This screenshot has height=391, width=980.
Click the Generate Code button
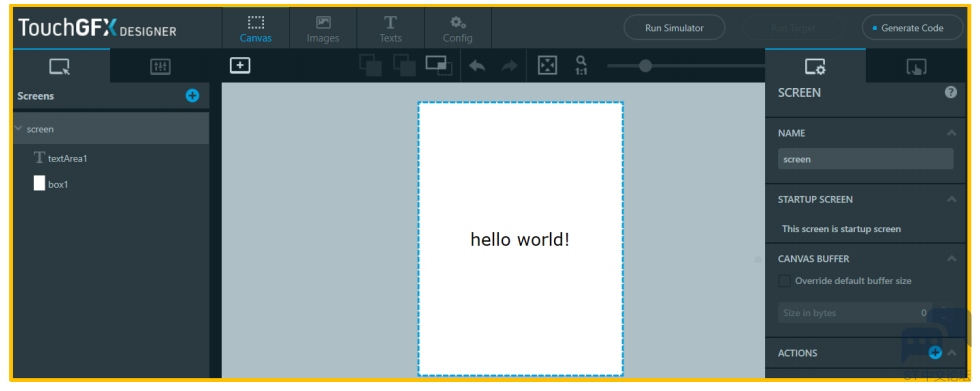(x=912, y=27)
